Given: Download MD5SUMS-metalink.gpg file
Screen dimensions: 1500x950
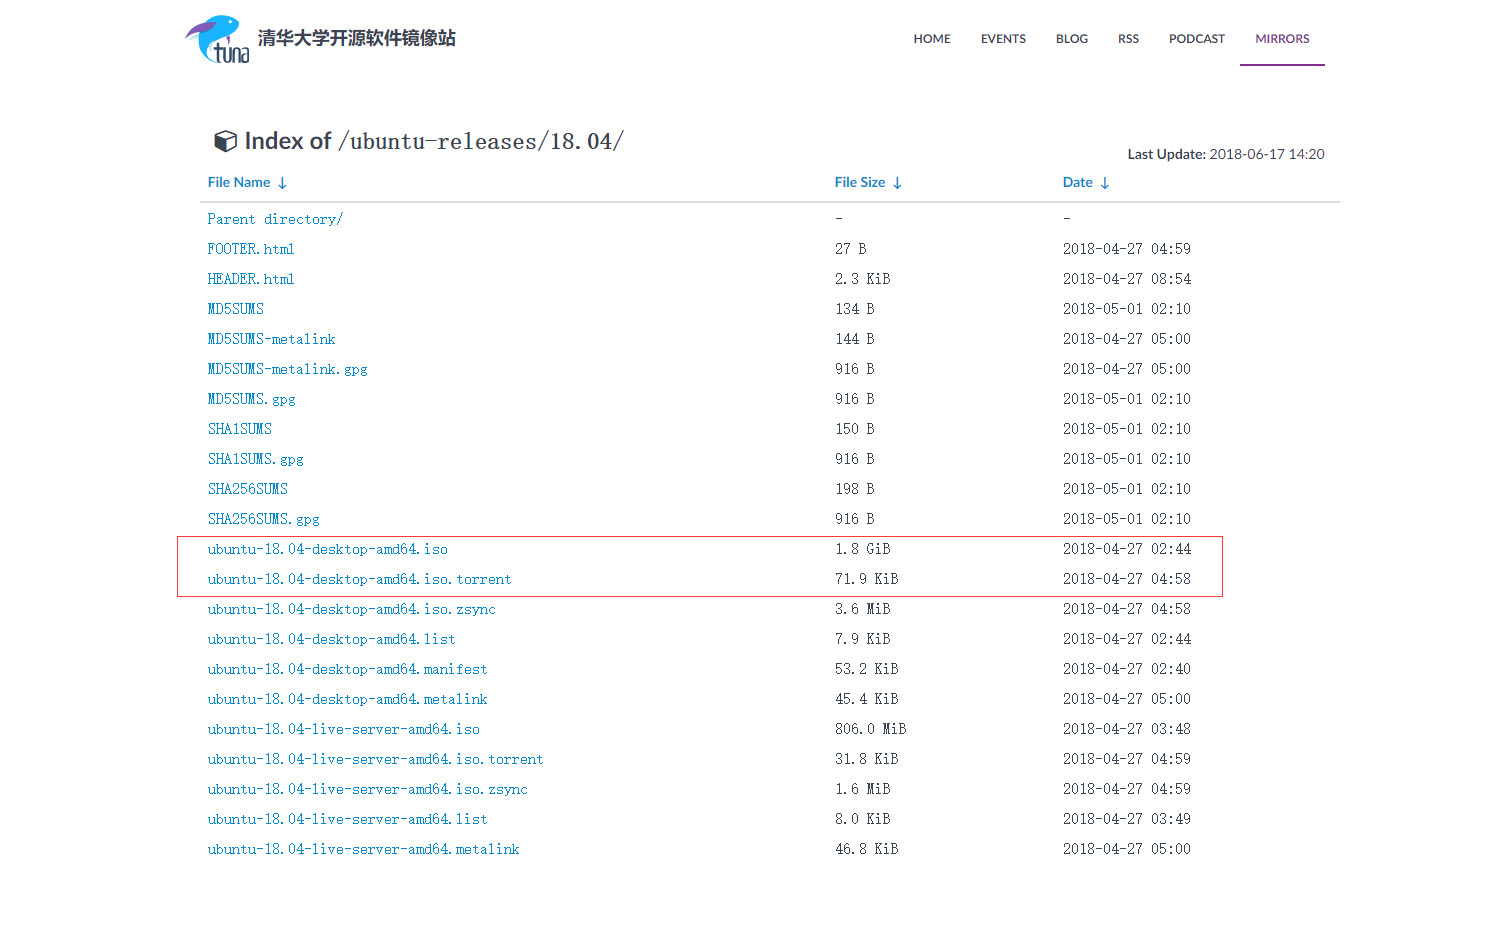Looking at the screenshot, I should (x=287, y=369).
